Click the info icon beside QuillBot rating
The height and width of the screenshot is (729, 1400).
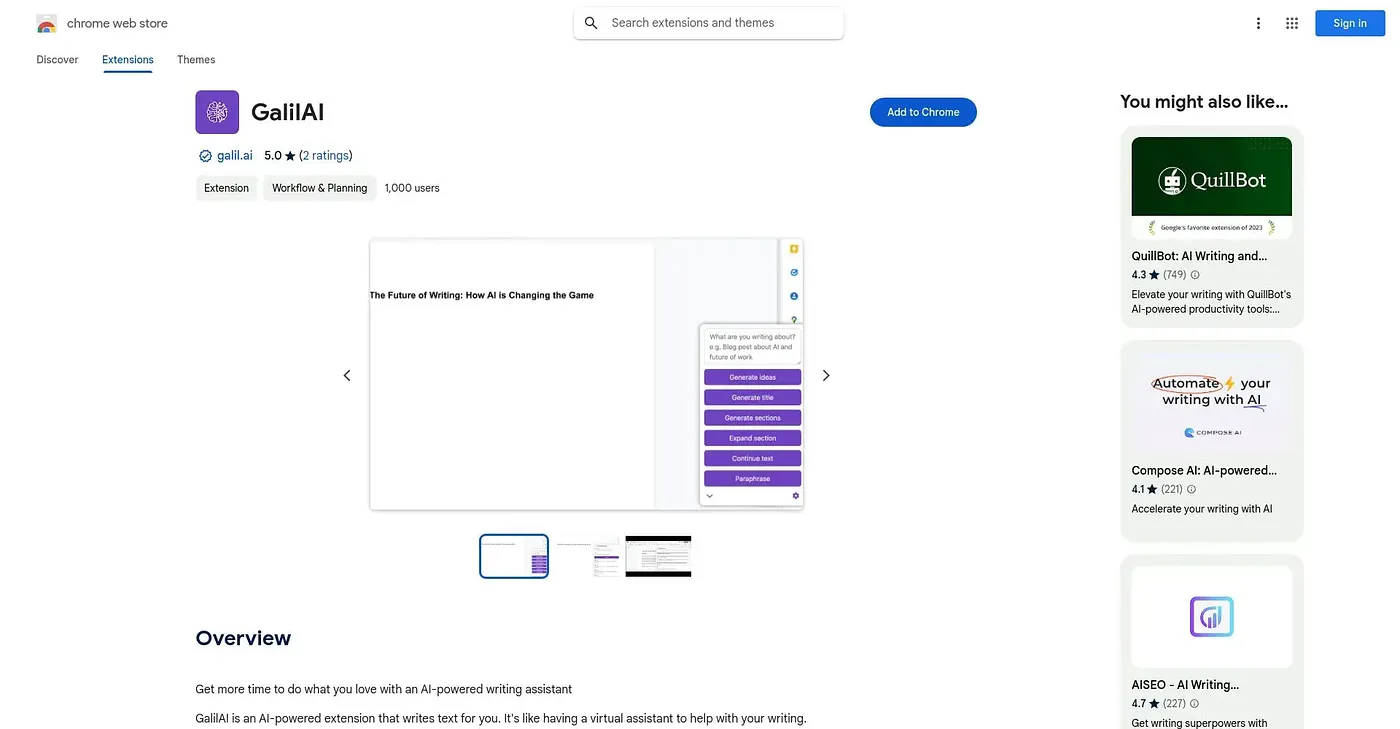tap(1195, 275)
